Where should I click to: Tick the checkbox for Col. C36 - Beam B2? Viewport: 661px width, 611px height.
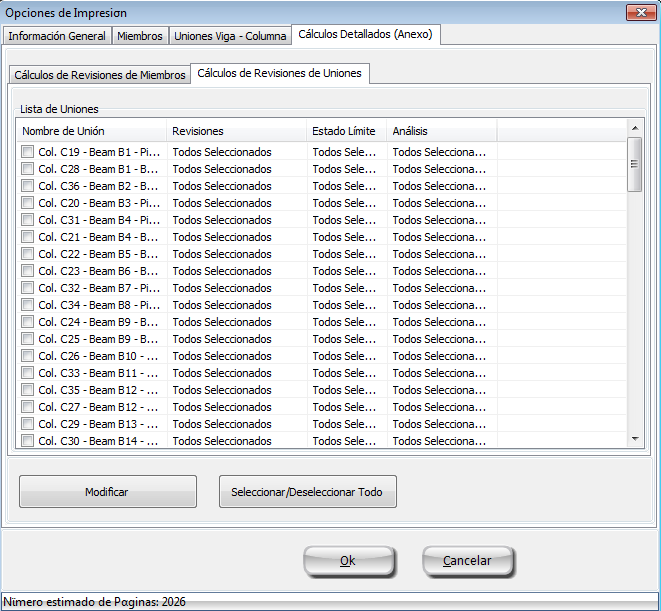click(x=28, y=186)
